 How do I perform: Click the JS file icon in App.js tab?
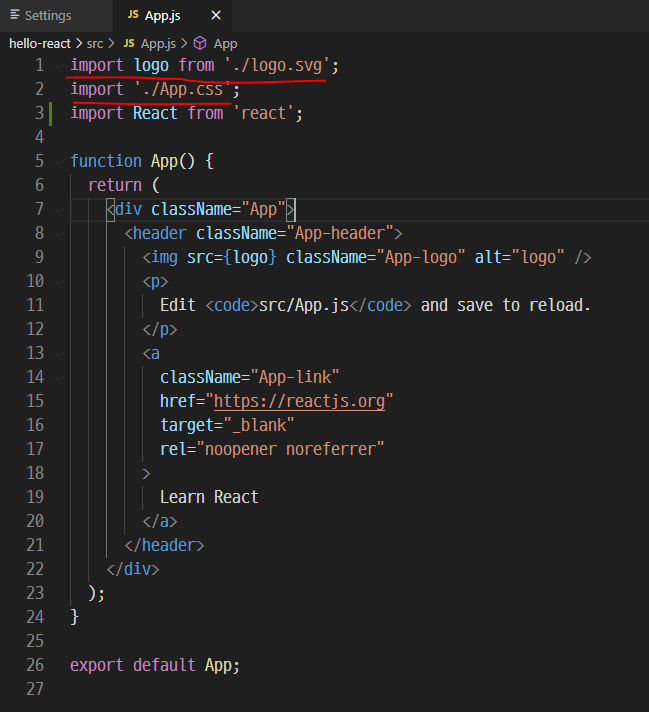[133, 15]
